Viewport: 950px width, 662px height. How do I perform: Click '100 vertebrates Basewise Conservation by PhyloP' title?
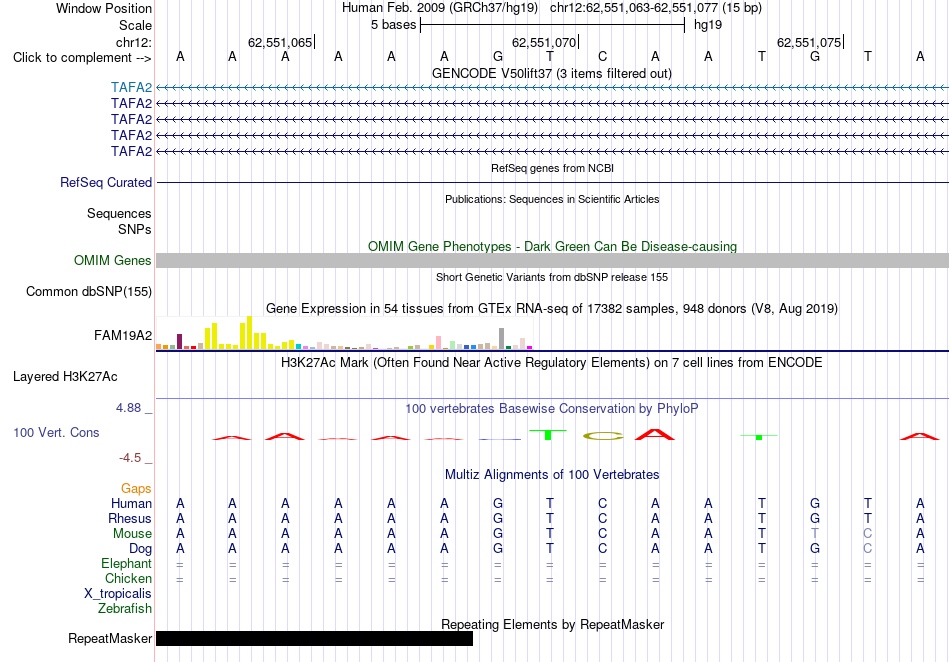coord(552,409)
